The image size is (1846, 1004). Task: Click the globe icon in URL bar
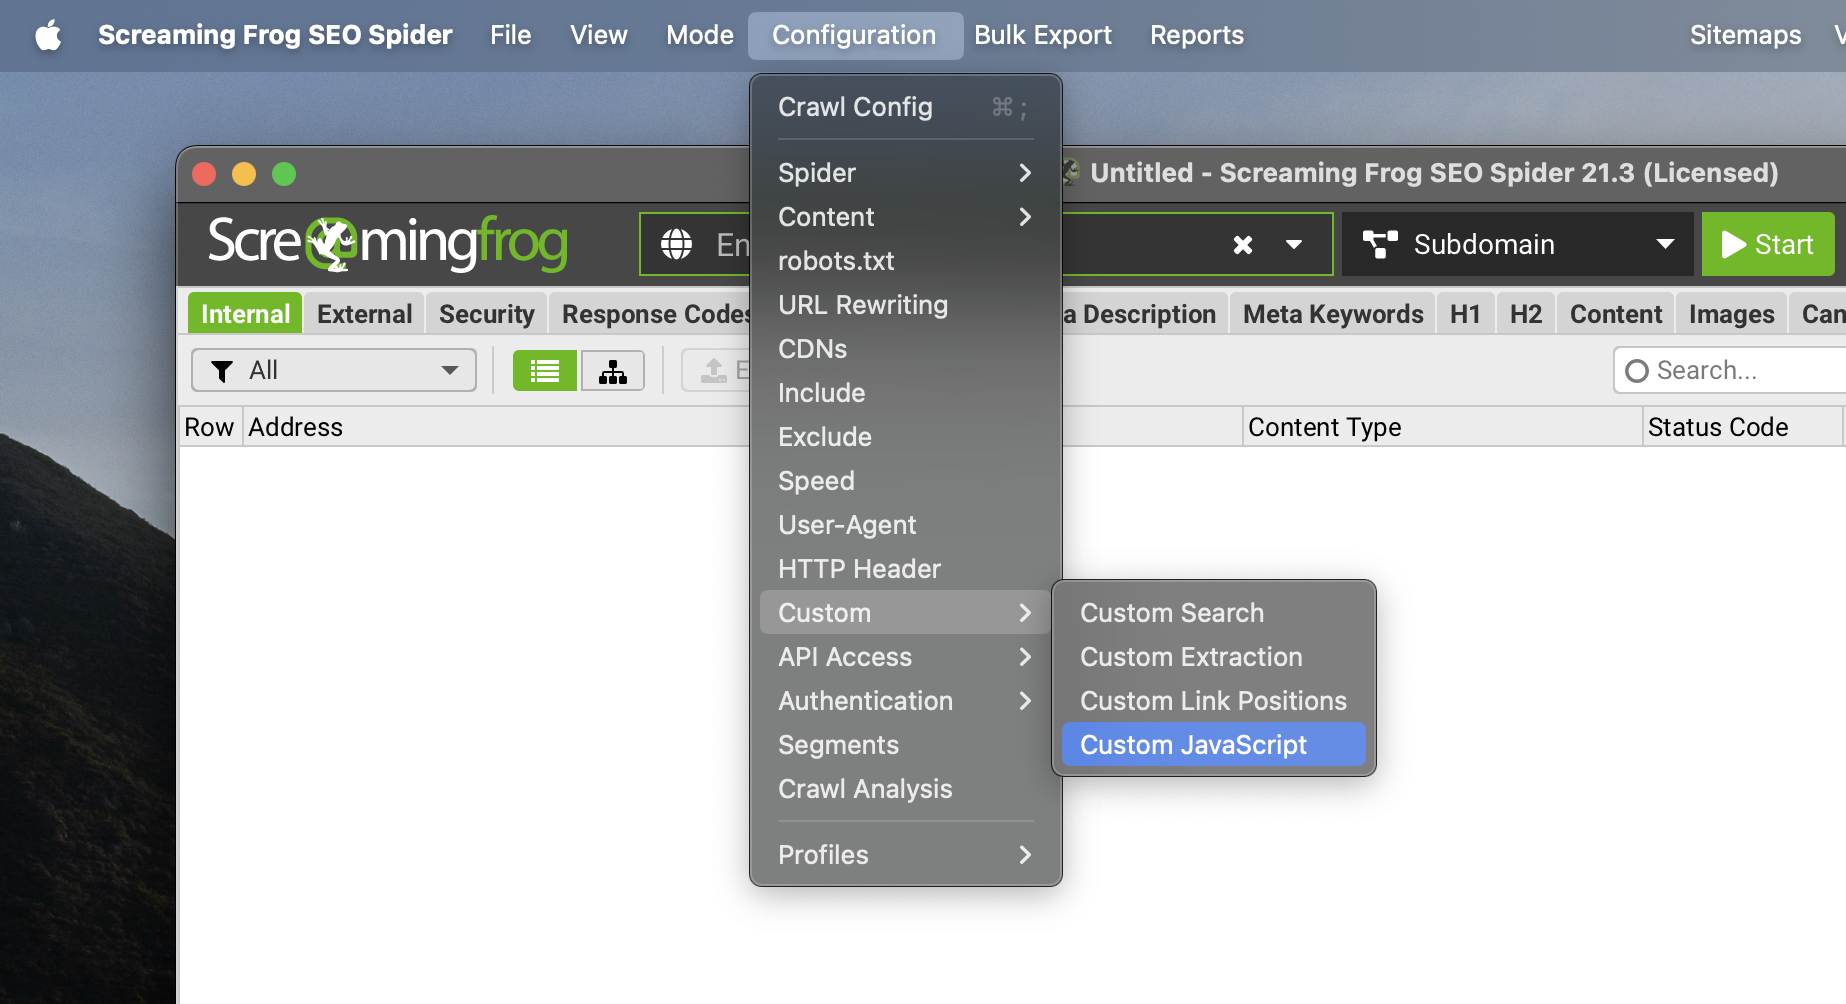click(x=677, y=244)
